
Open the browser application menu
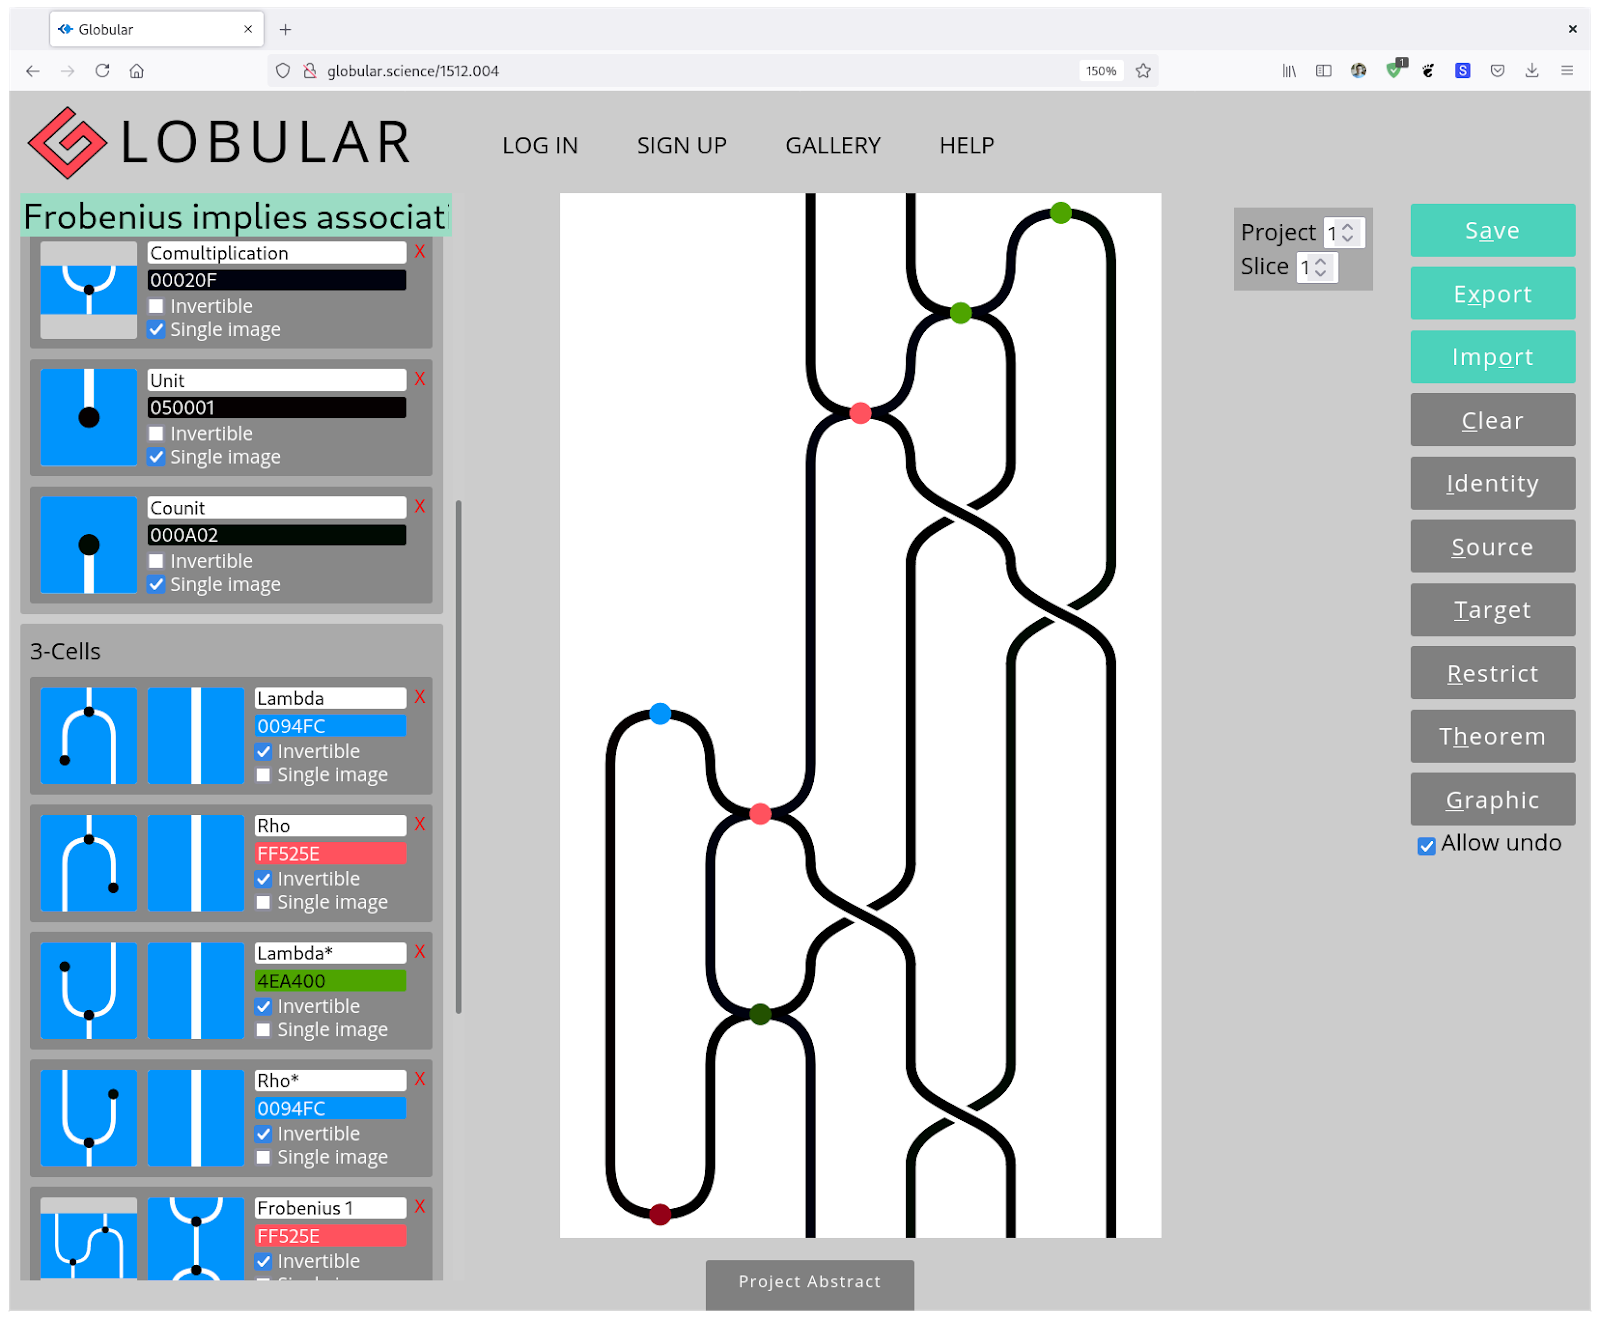tap(1566, 71)
